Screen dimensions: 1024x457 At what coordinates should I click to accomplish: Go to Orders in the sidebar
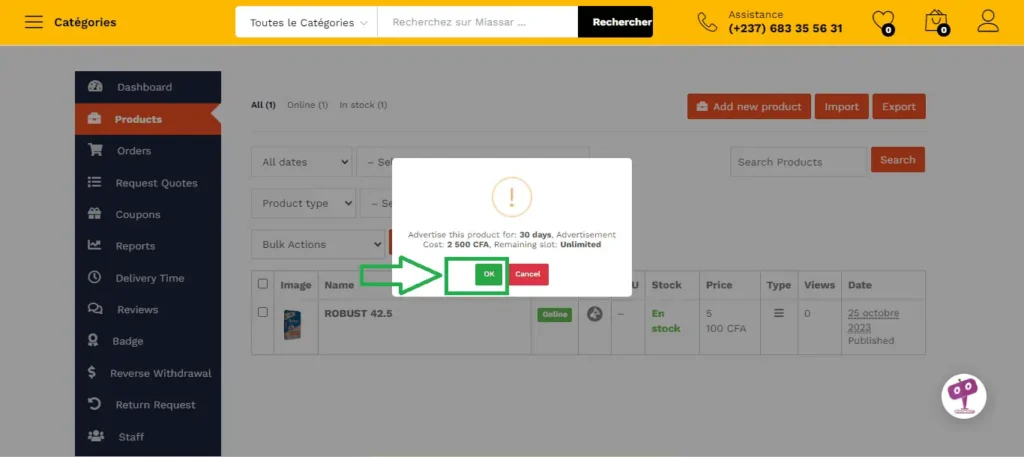(x=133, y=151)
